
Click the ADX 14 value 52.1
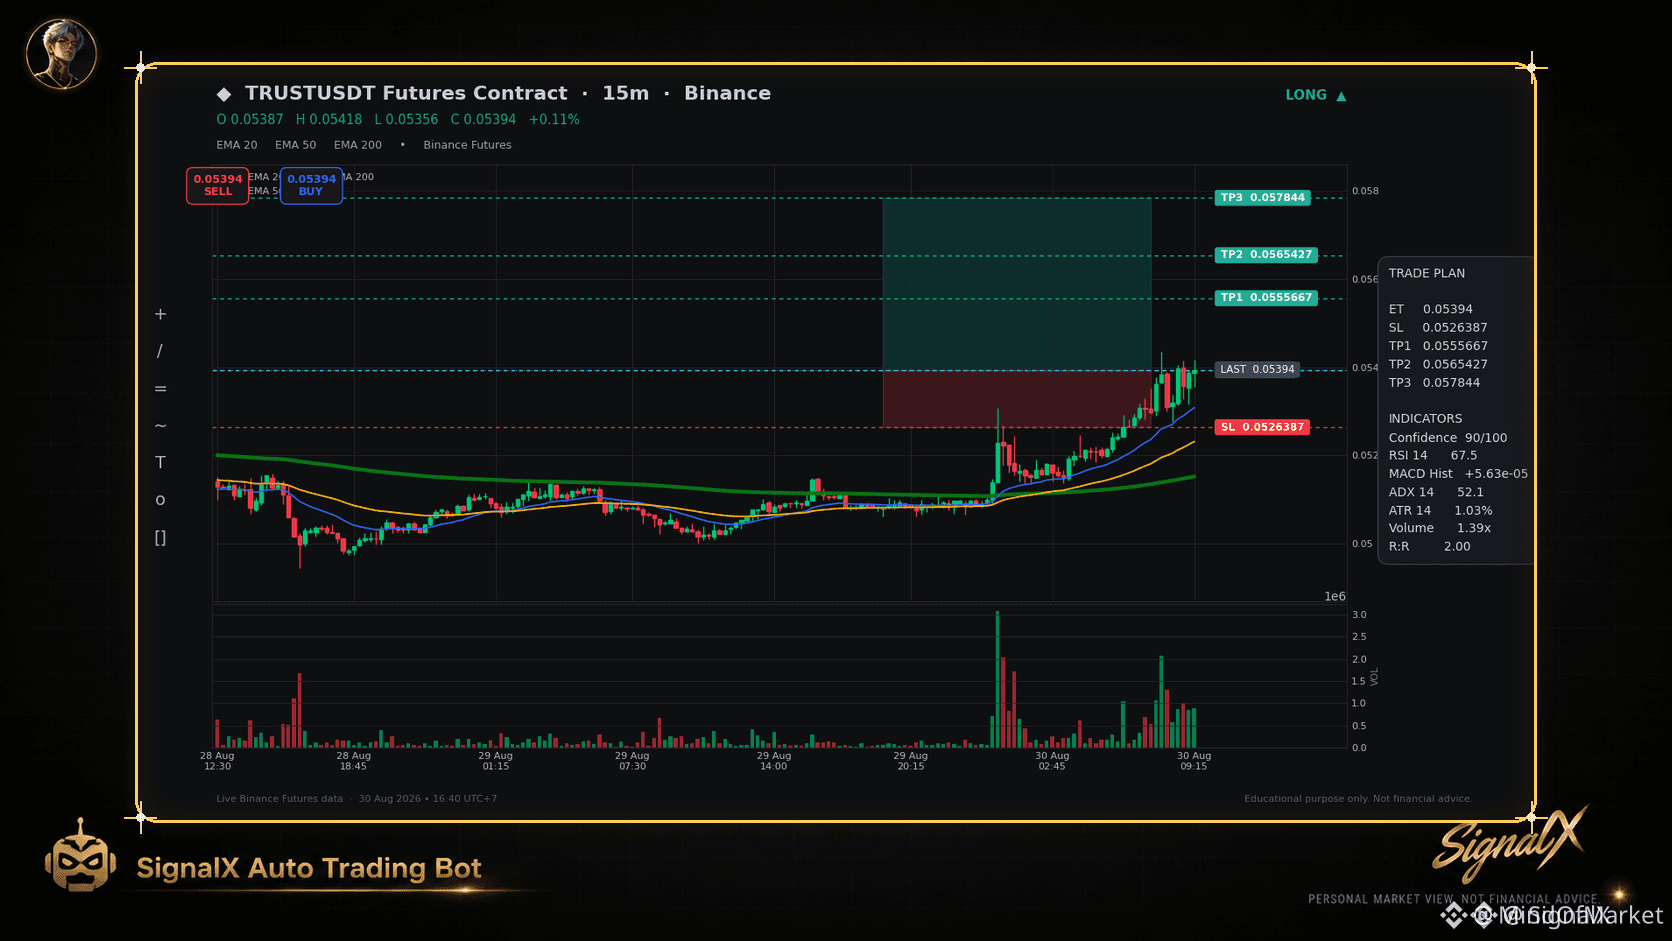[x=1470, y=492]
